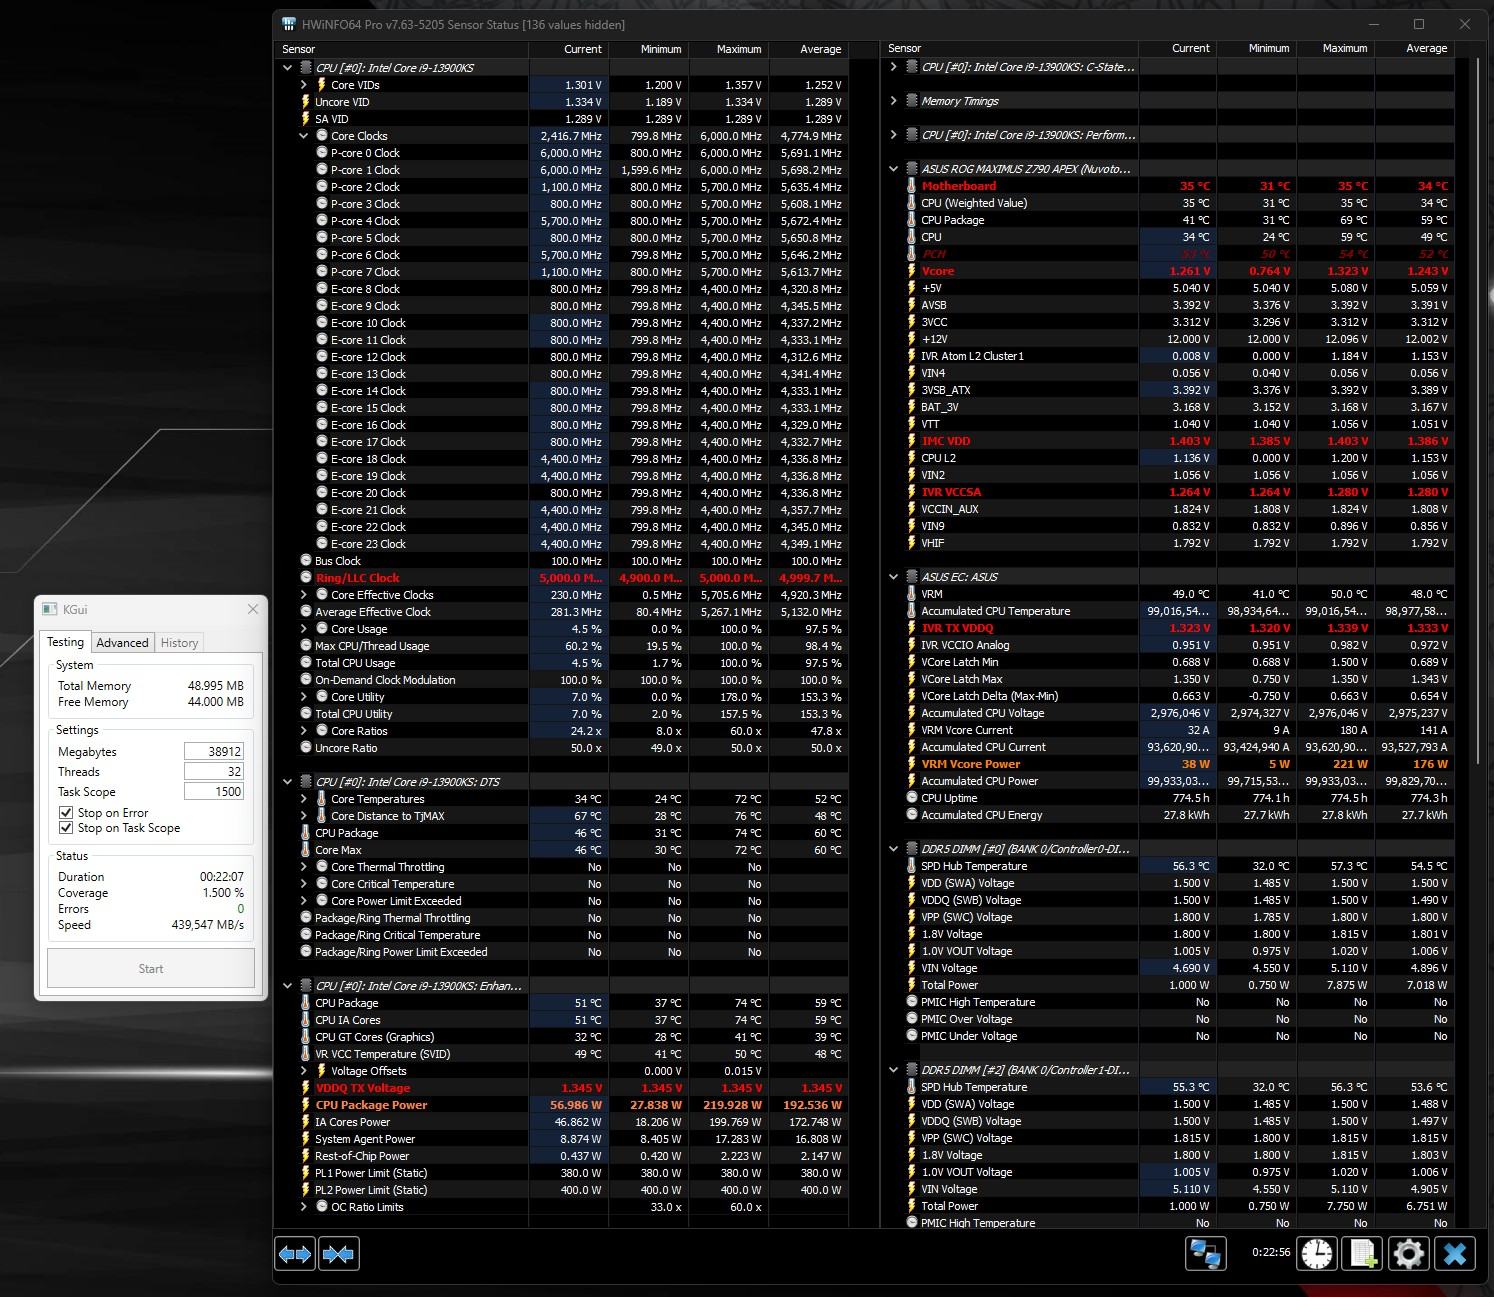Collapse the ASUS ROG MAXIMUS Z790 APEX section
This screenshot has width=1494, height=1297.
pyautogui.click(x=893, y=169)
